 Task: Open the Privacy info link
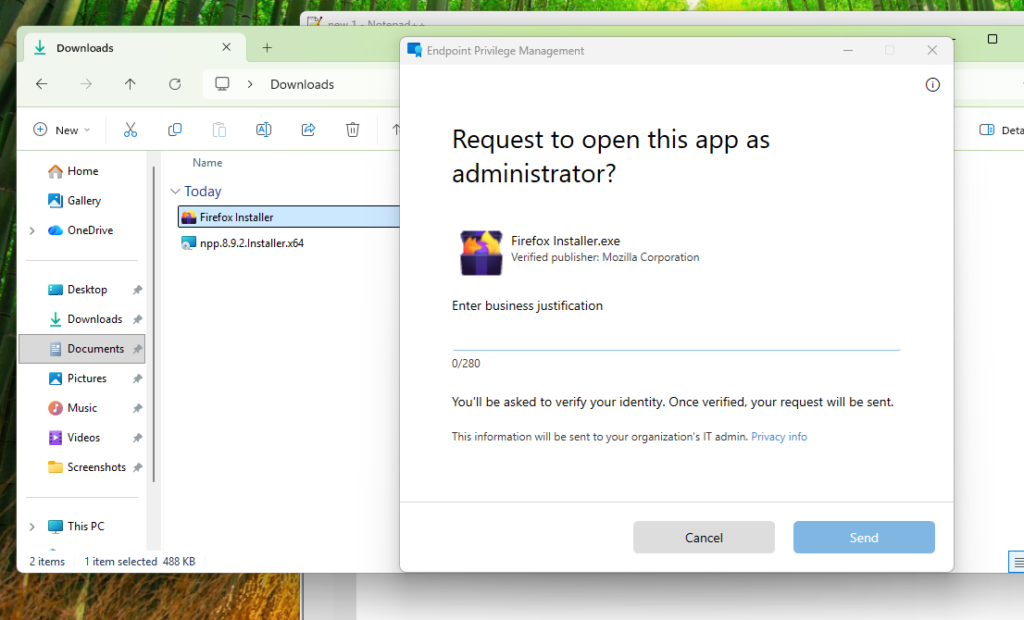click(x=779, y=437)
